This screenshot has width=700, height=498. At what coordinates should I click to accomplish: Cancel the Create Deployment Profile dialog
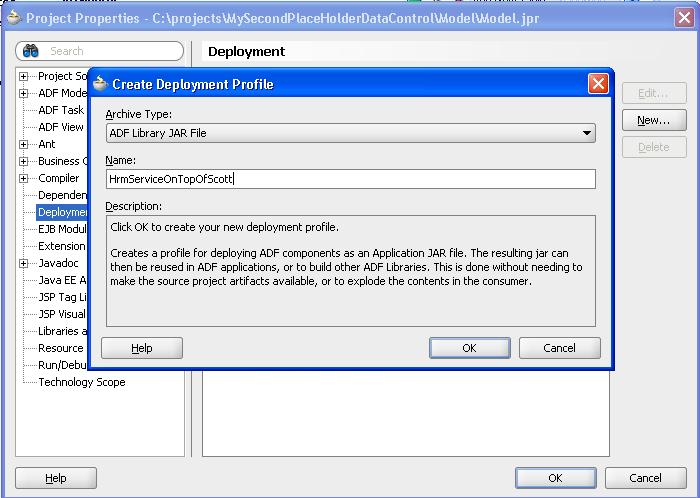tap(559, 348)
